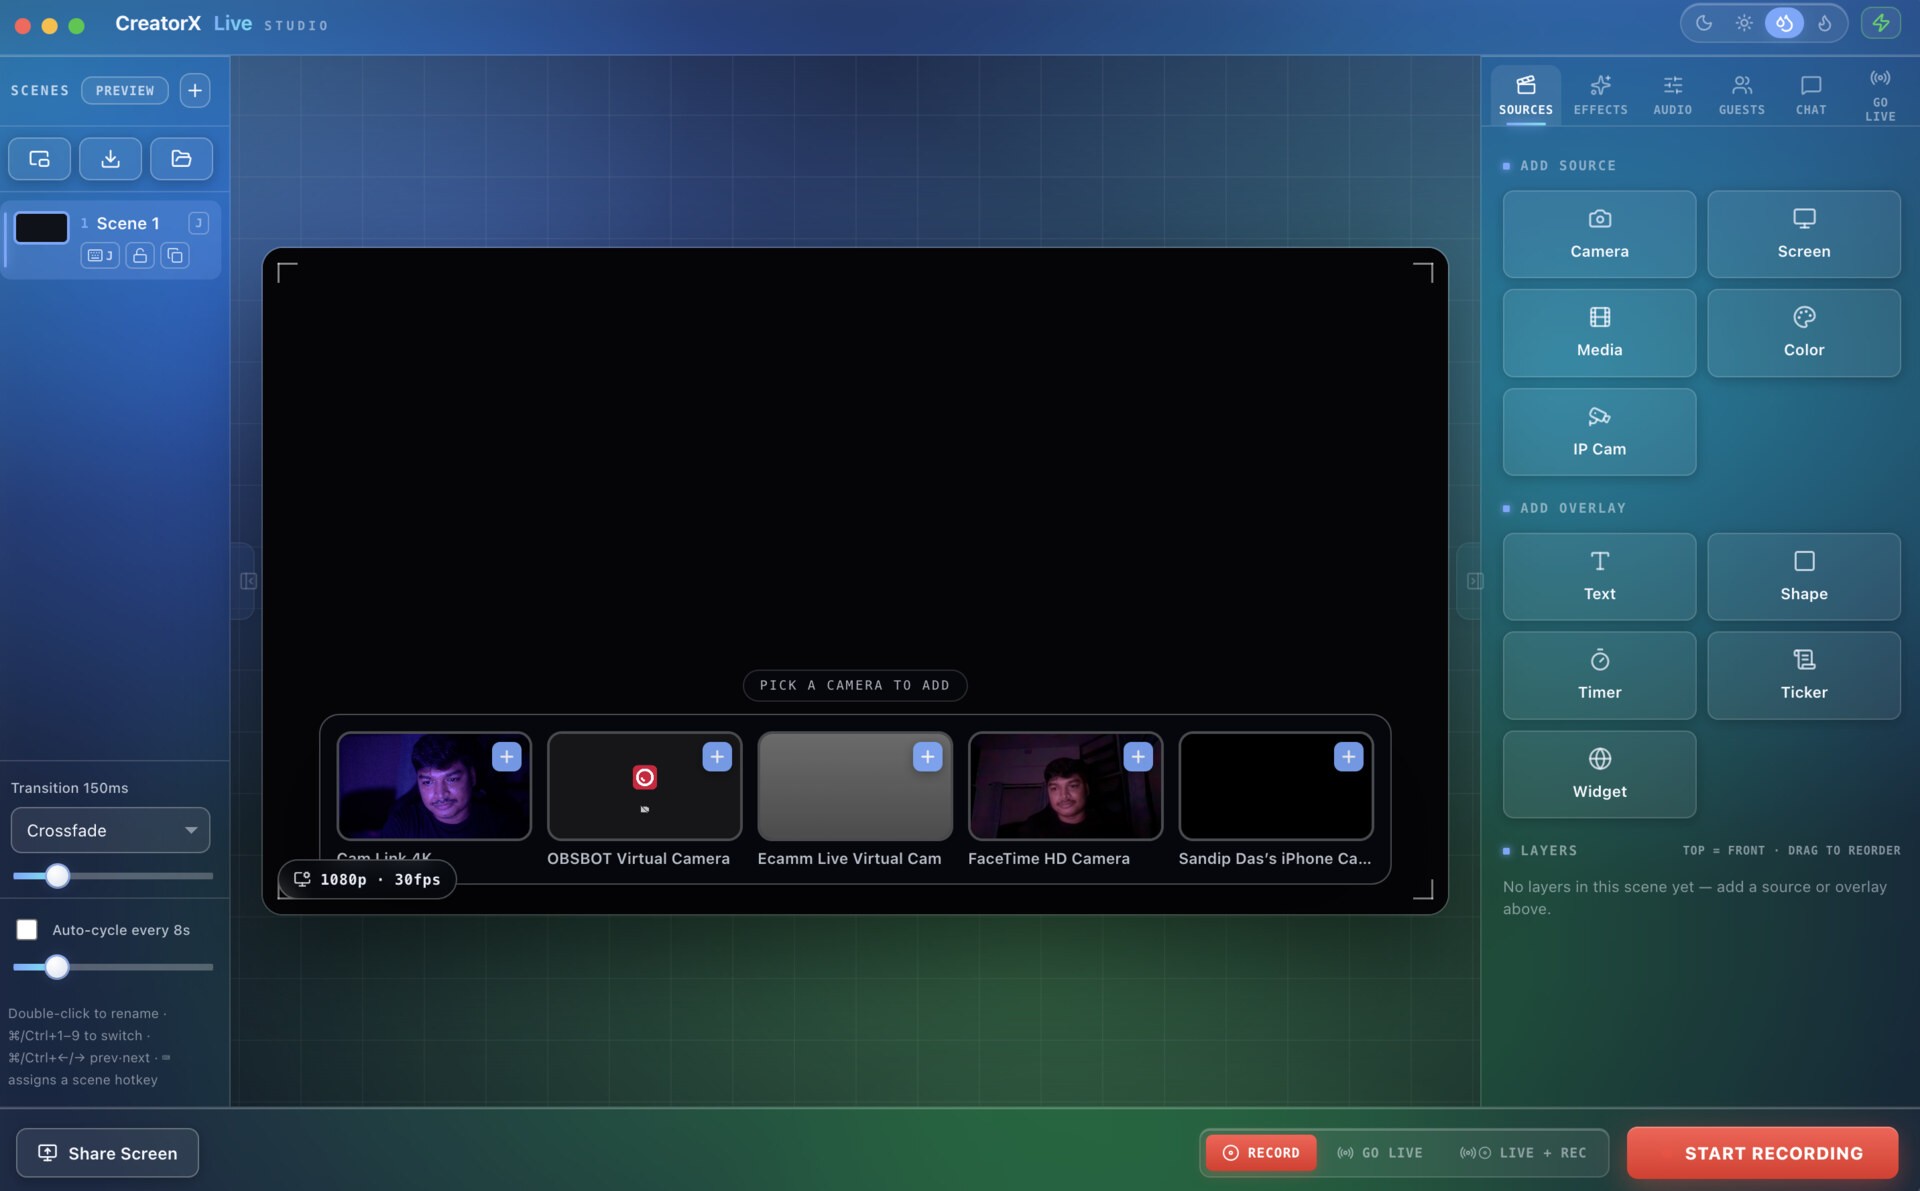The height and width of the screenshot is (1191, 1920).
Task: Click the Scene 1 name label
Action: coord(128,223)
